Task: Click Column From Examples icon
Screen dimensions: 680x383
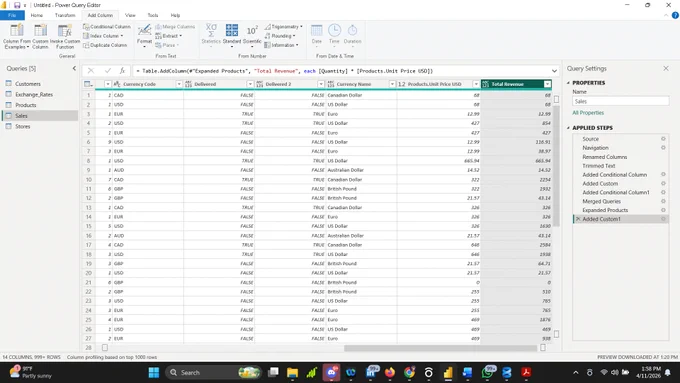Action: pyautogui.click(x=17, y=31)
